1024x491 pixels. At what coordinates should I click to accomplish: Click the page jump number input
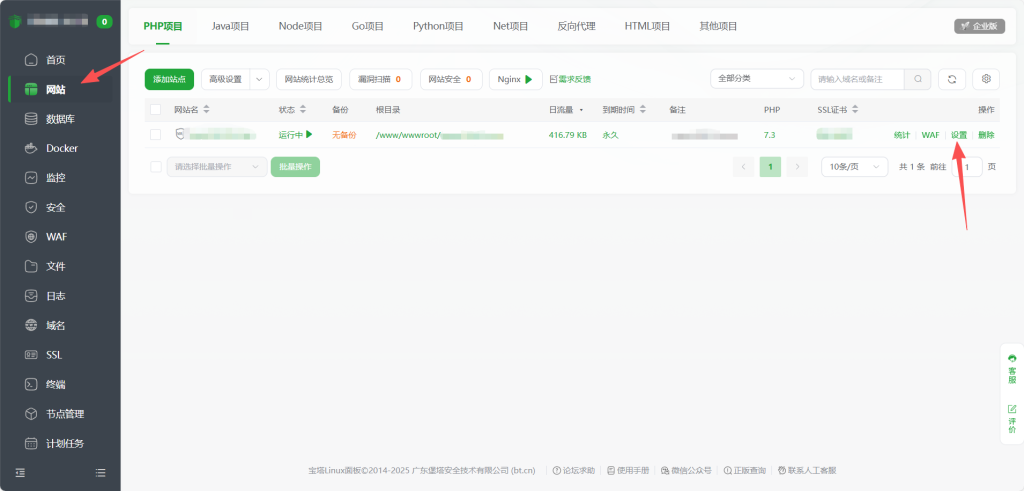tap(968, 166)
